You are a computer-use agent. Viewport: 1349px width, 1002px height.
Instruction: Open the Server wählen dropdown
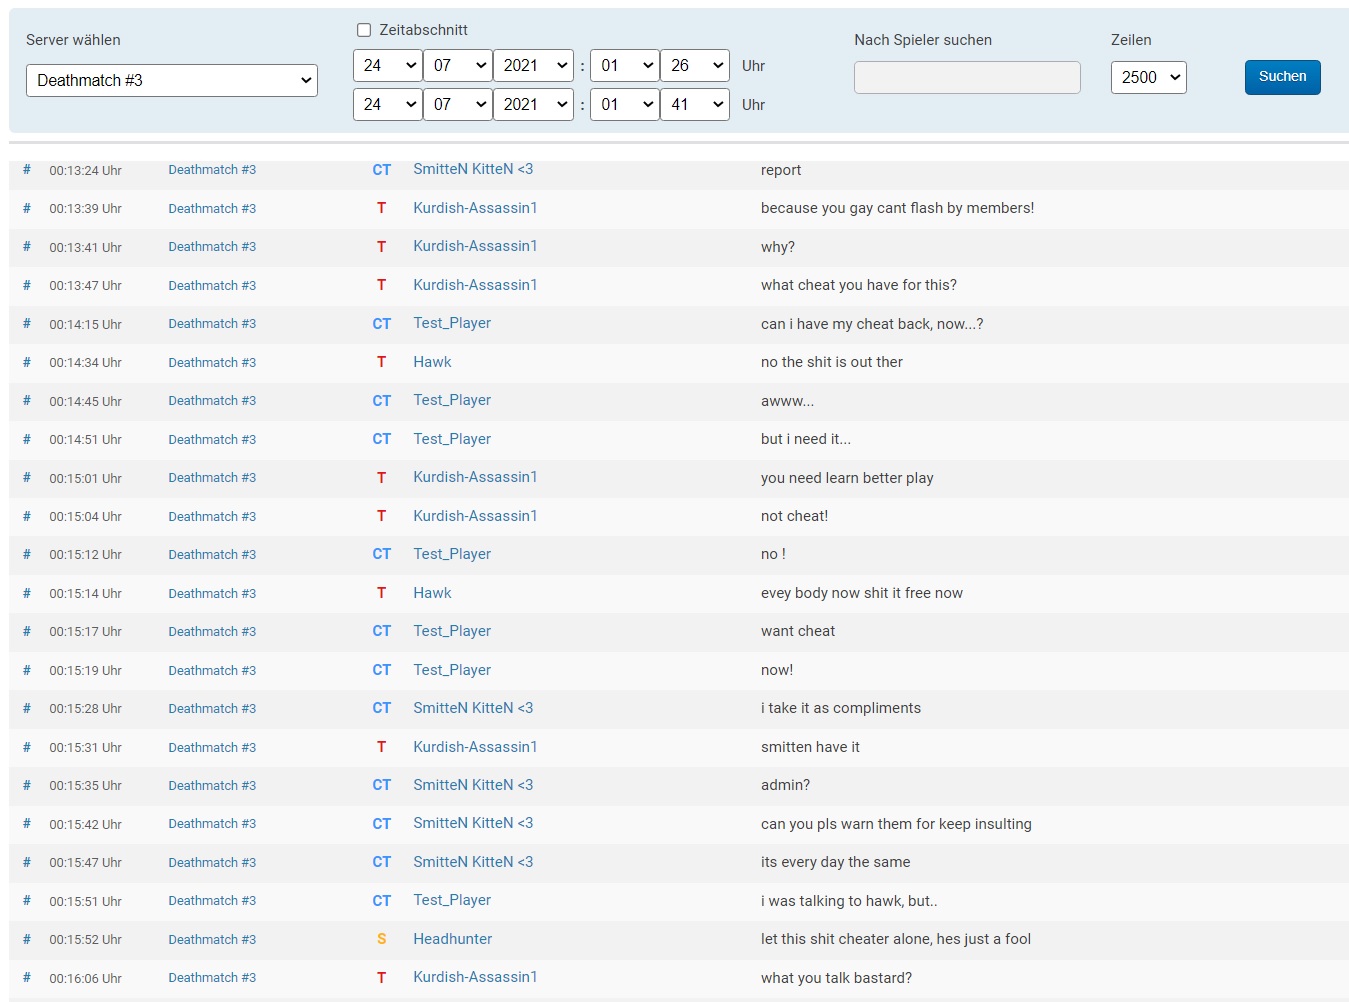pyautogui.click(x=172, y=80)
